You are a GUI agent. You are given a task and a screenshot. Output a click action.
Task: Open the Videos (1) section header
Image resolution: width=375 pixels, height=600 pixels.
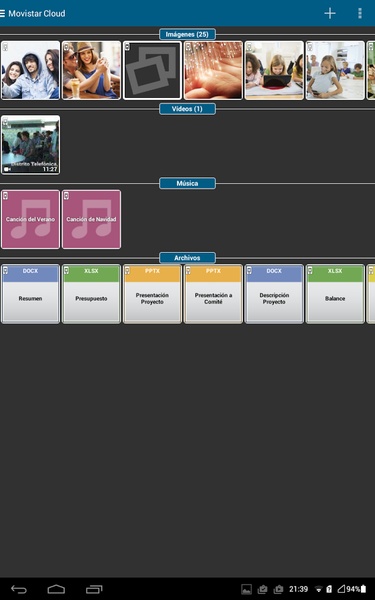pyautogui.click(x=187, y=109)
